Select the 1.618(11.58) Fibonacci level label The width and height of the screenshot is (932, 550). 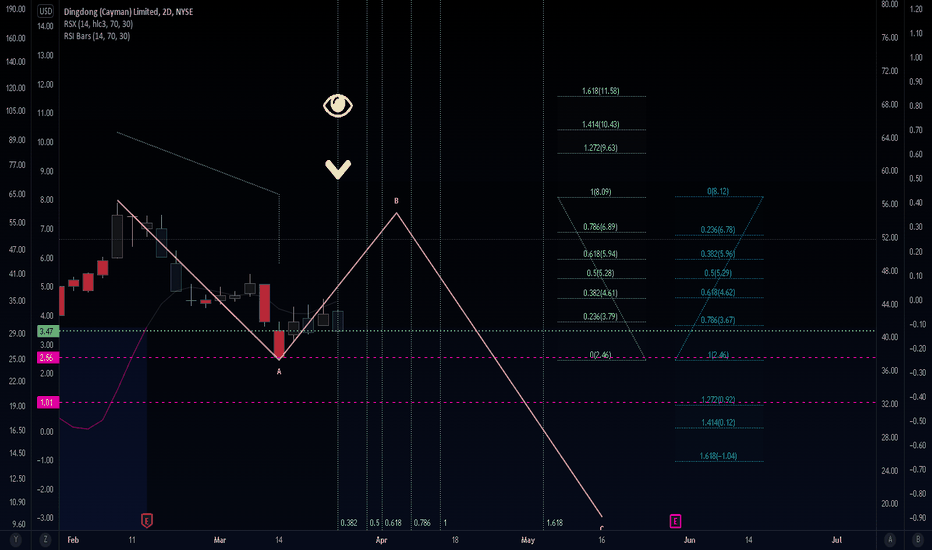pyautogui.click(x=600, y=91)
